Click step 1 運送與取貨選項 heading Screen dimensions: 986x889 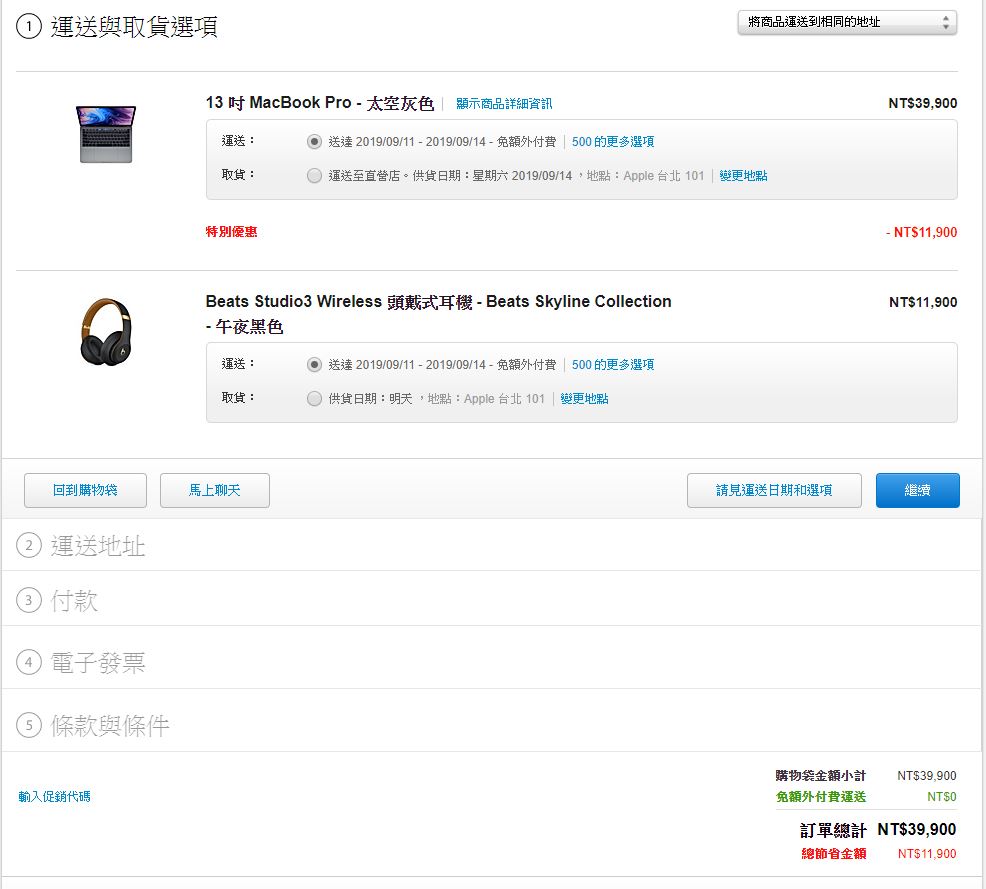pos(133,26)
